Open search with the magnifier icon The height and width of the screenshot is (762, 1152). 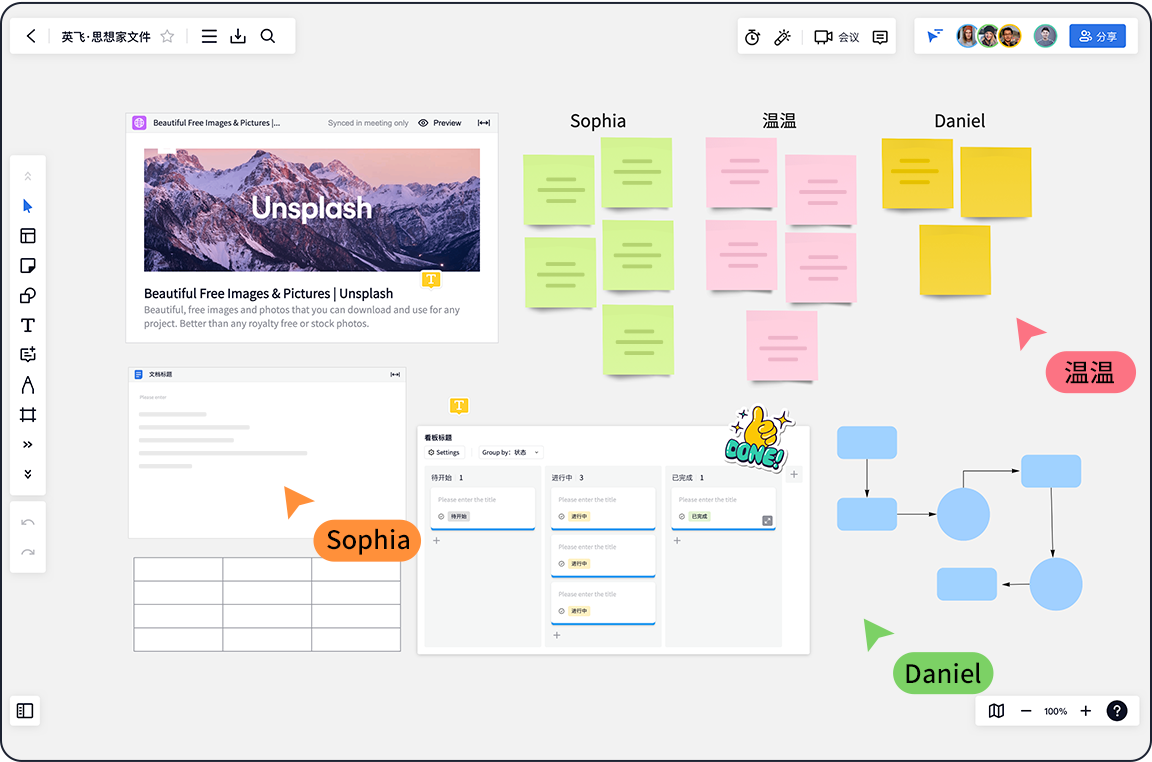coord(268,36)
